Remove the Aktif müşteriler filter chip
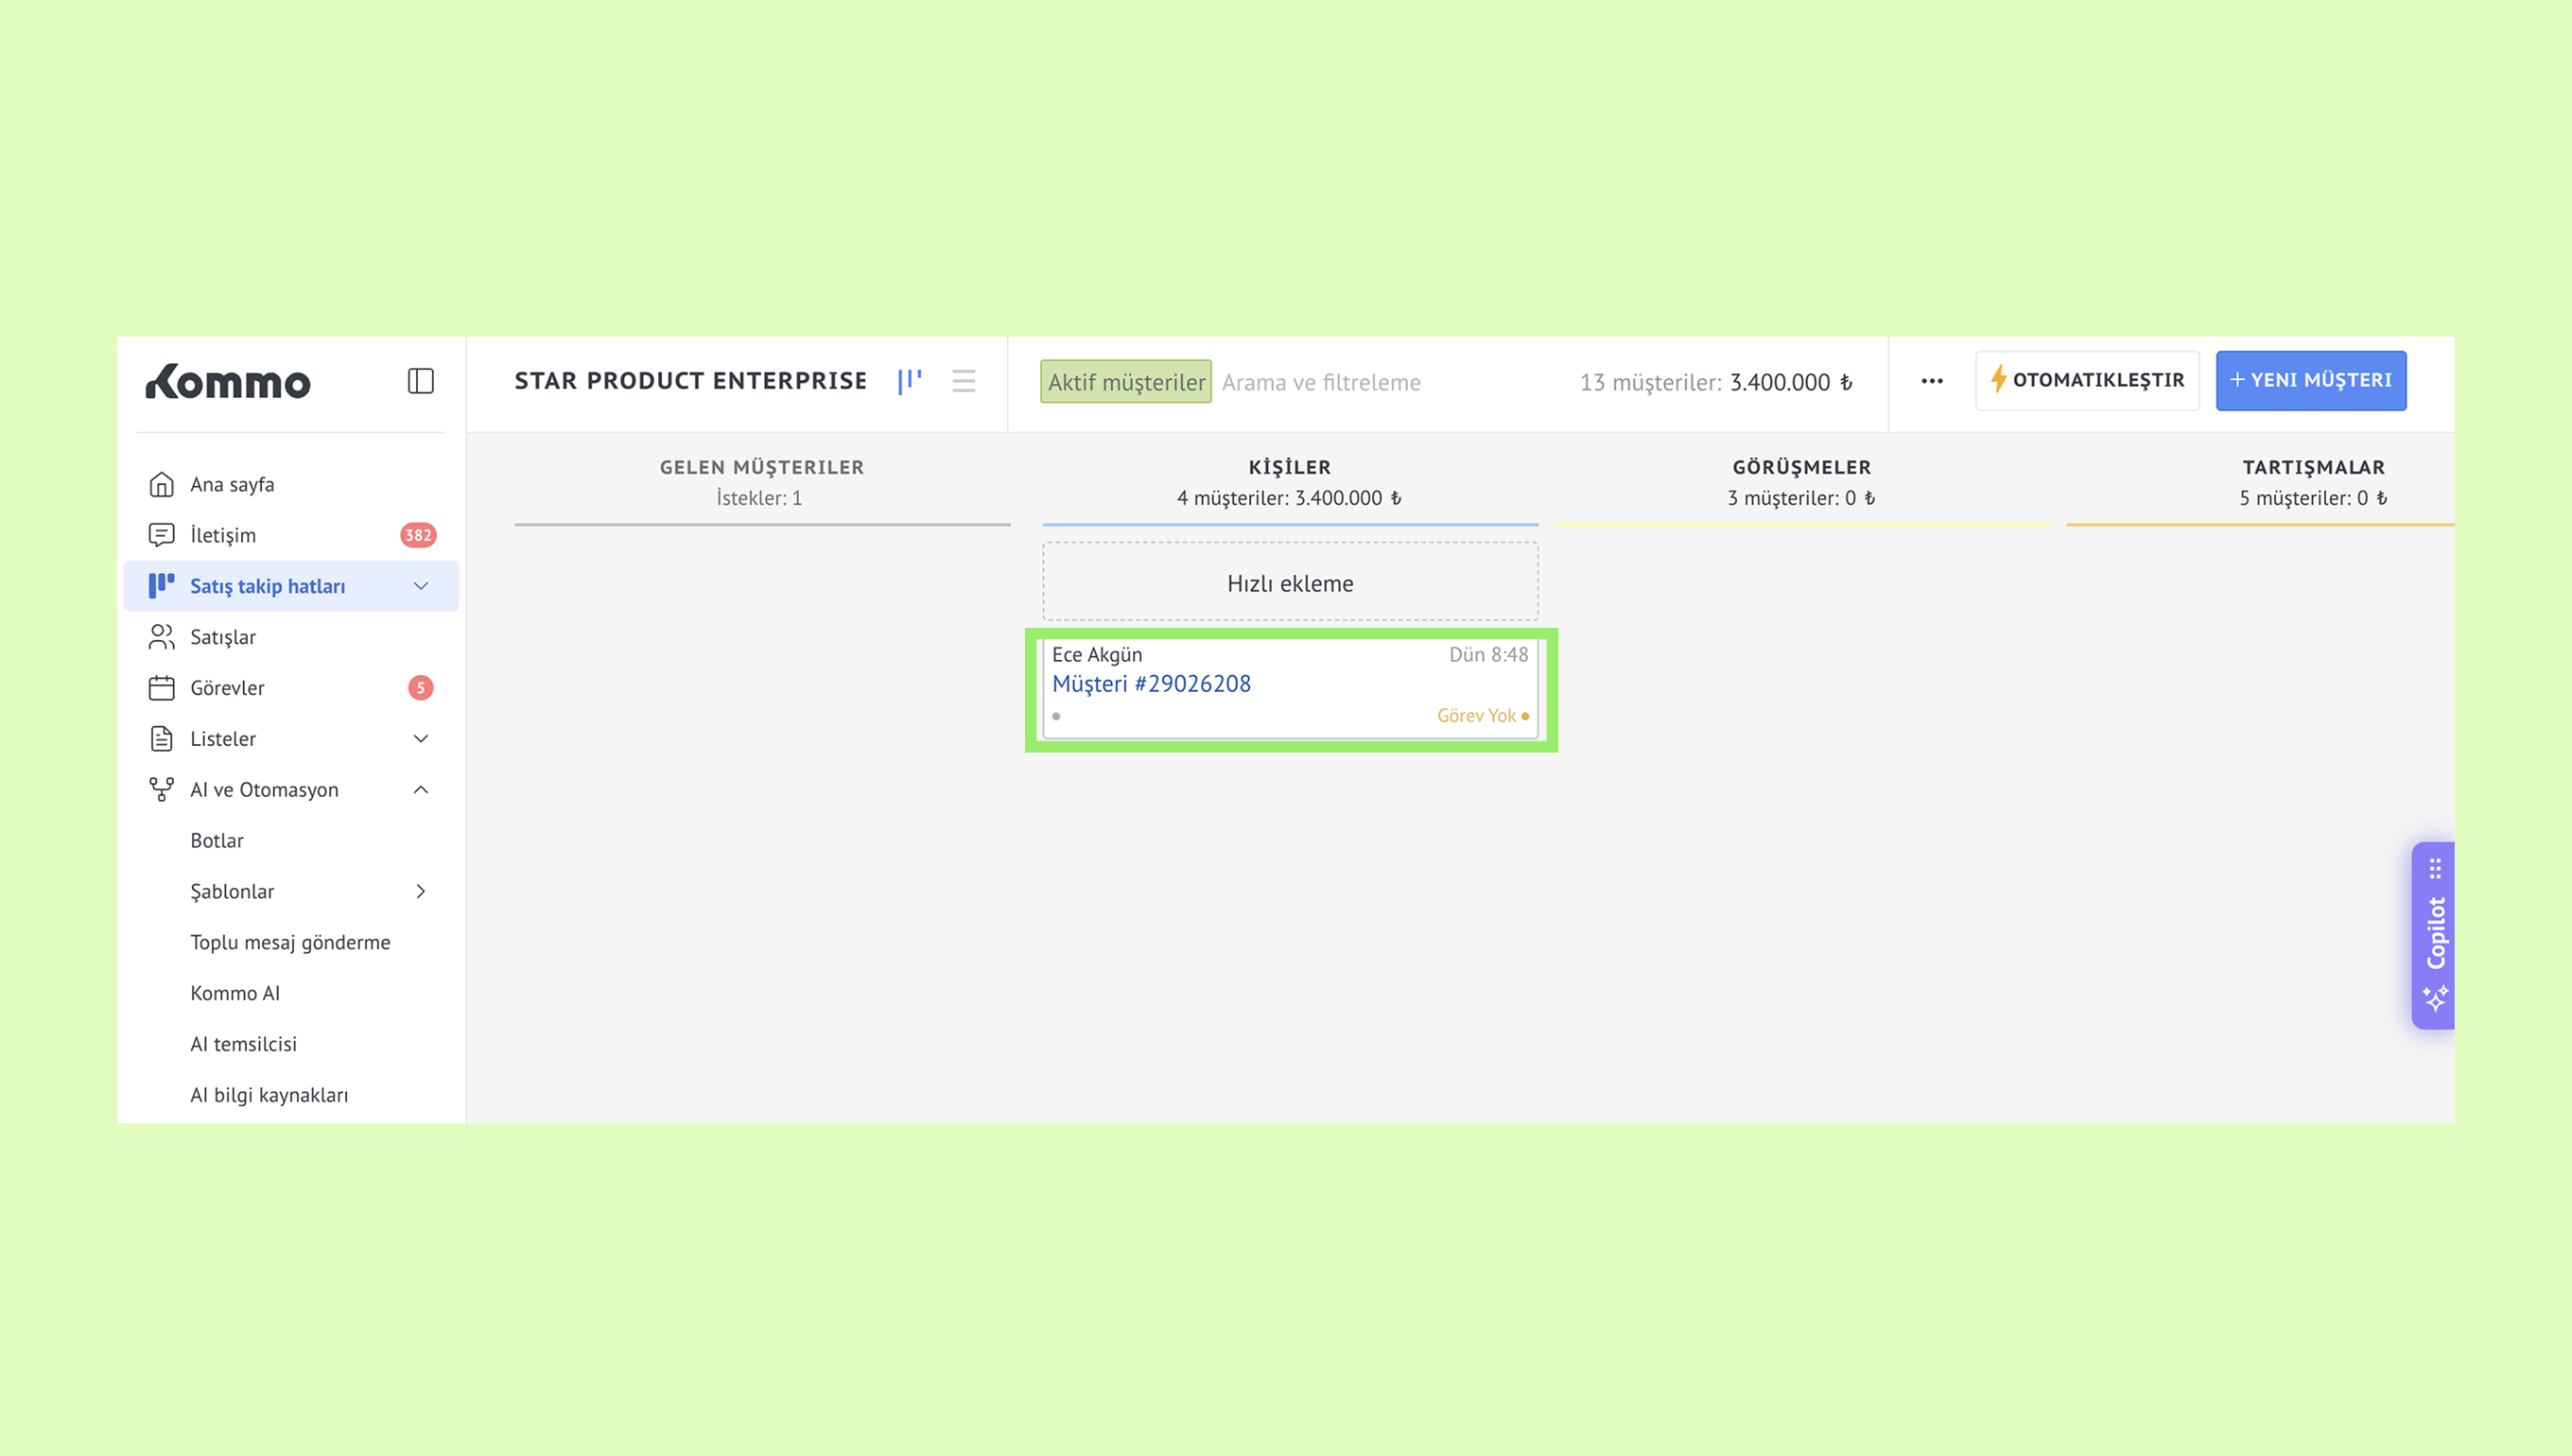 click(1125, 382)
